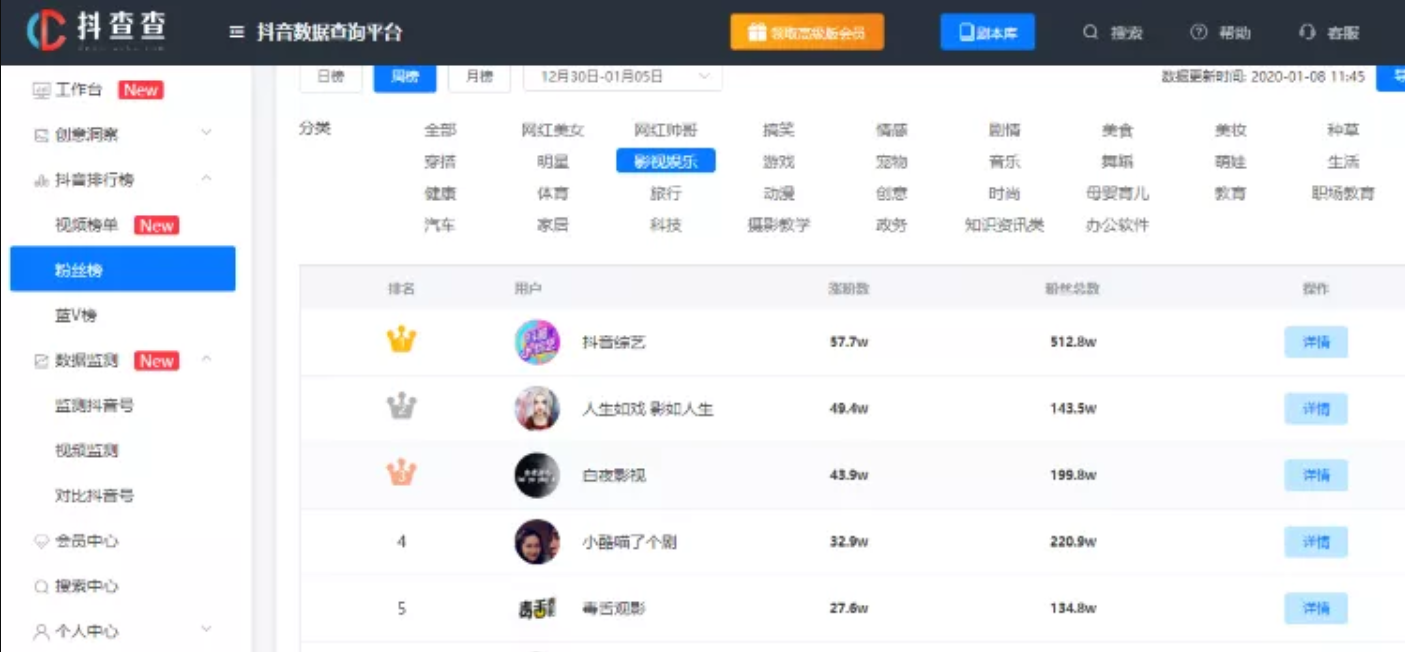Click the gold crown rank icon
This screenshot has height=652, width=1405.
(401, 340)
